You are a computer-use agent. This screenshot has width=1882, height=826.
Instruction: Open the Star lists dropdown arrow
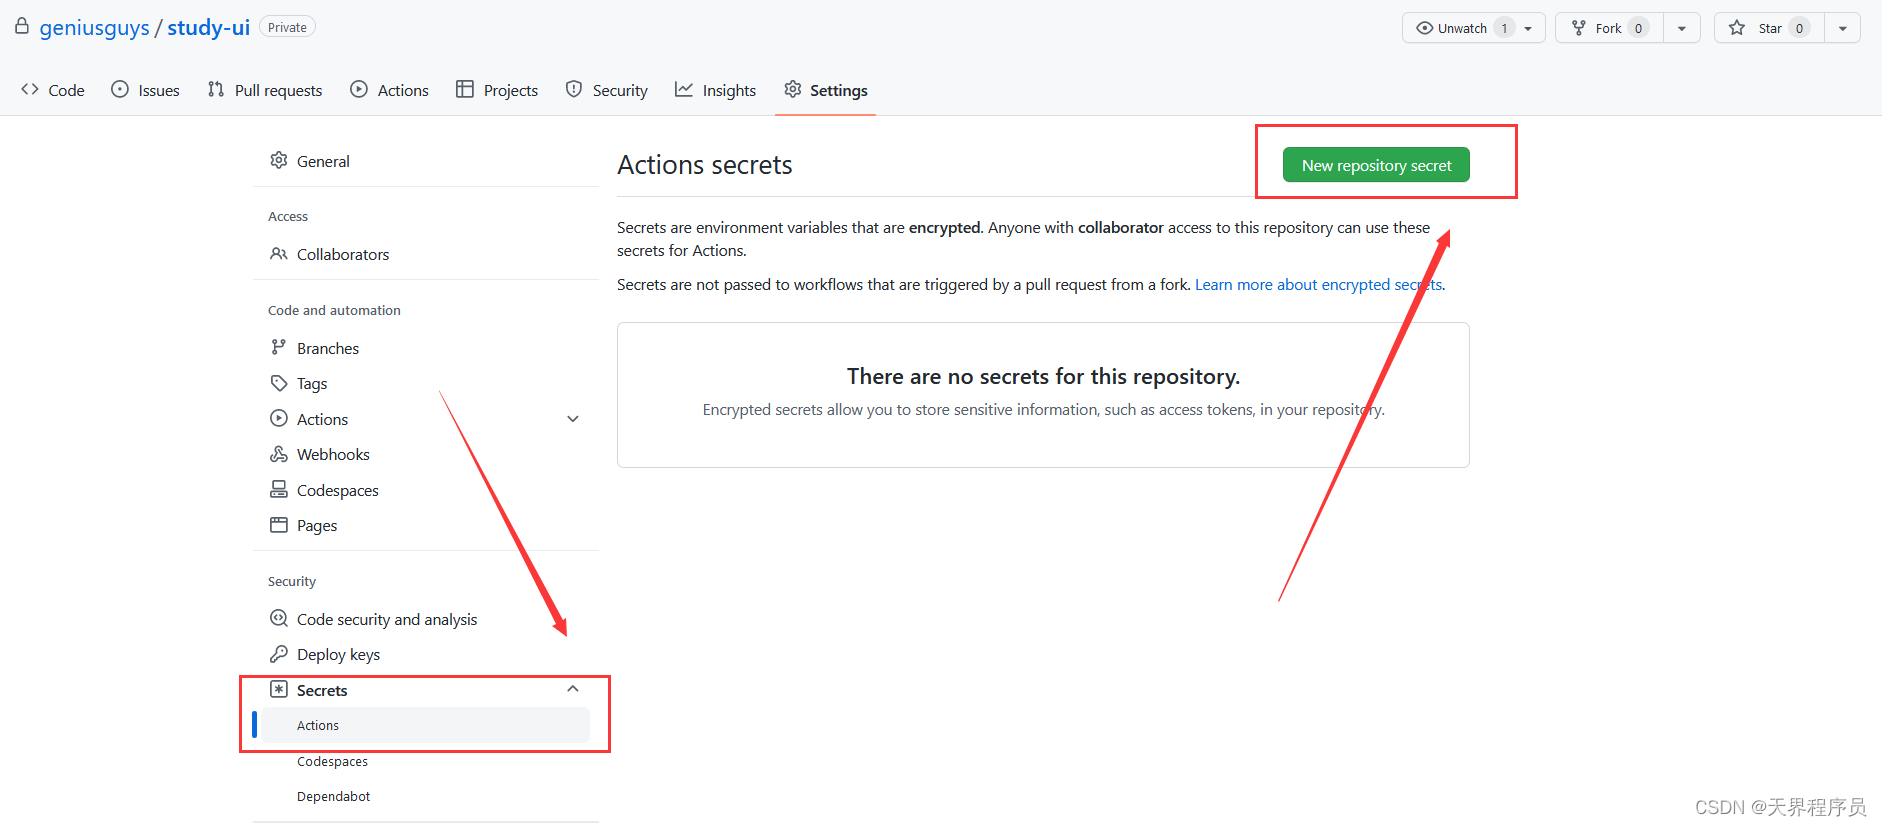(x=1843, y=28)
